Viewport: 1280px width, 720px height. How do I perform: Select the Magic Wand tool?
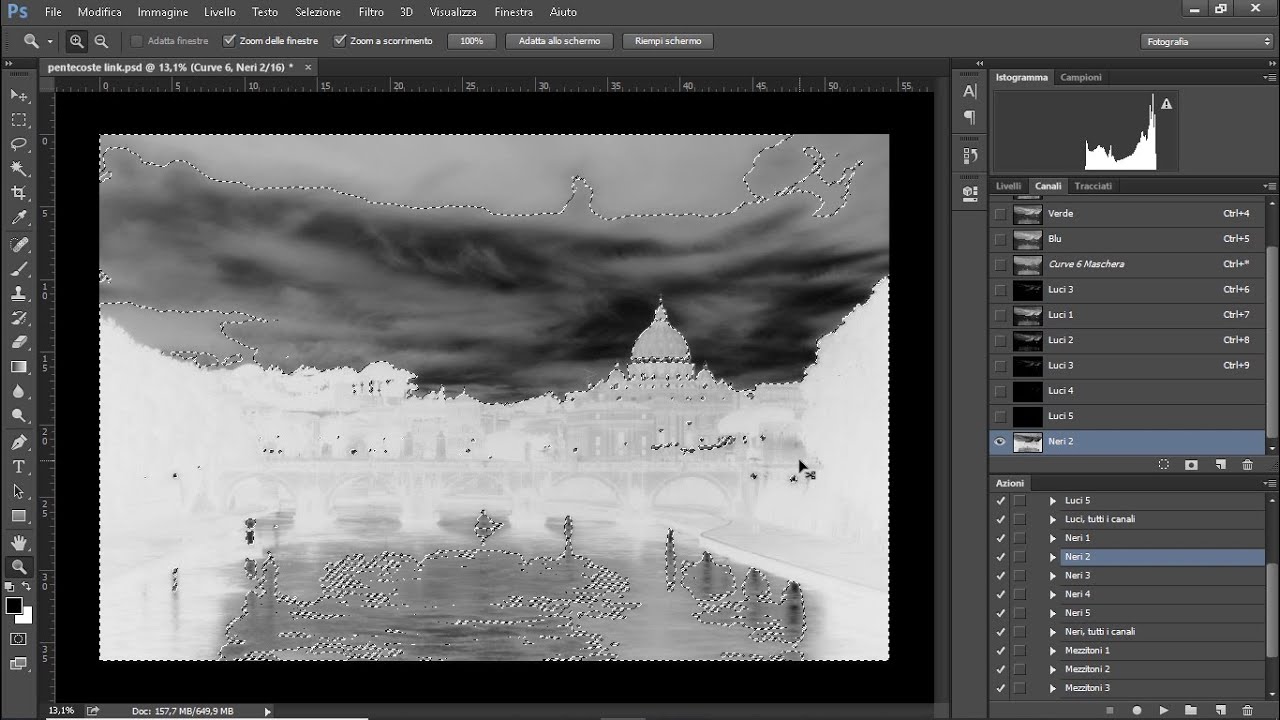pyautogui.click(x=19, y=169)
